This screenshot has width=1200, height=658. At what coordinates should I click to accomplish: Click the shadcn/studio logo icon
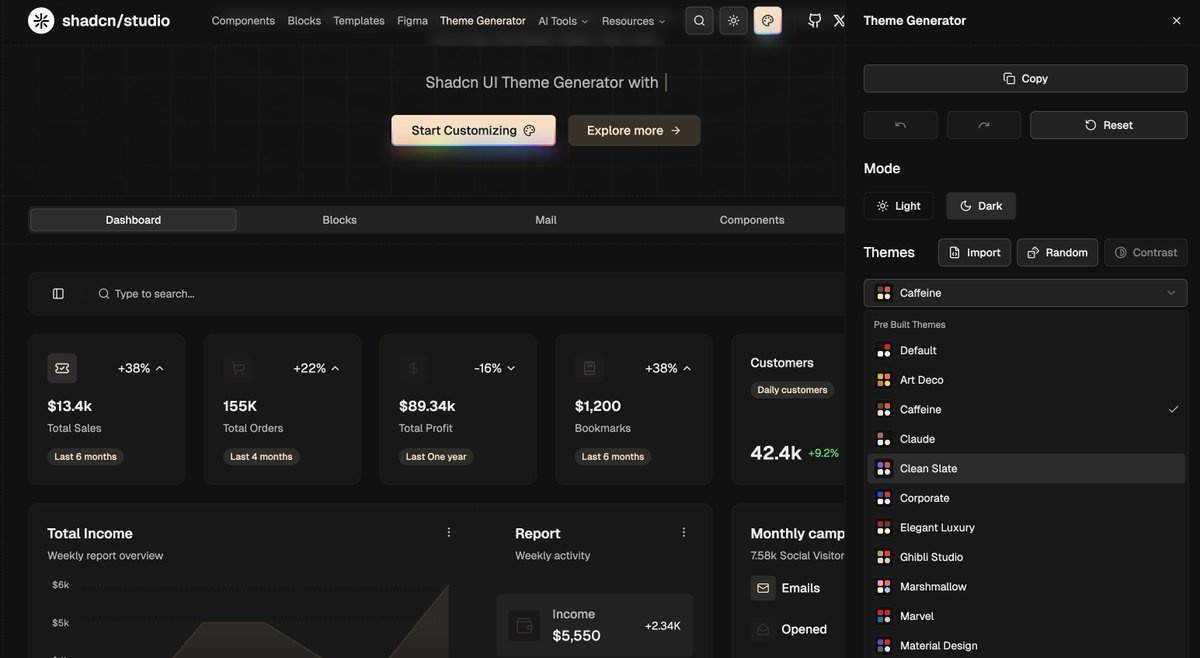(41, 20)
